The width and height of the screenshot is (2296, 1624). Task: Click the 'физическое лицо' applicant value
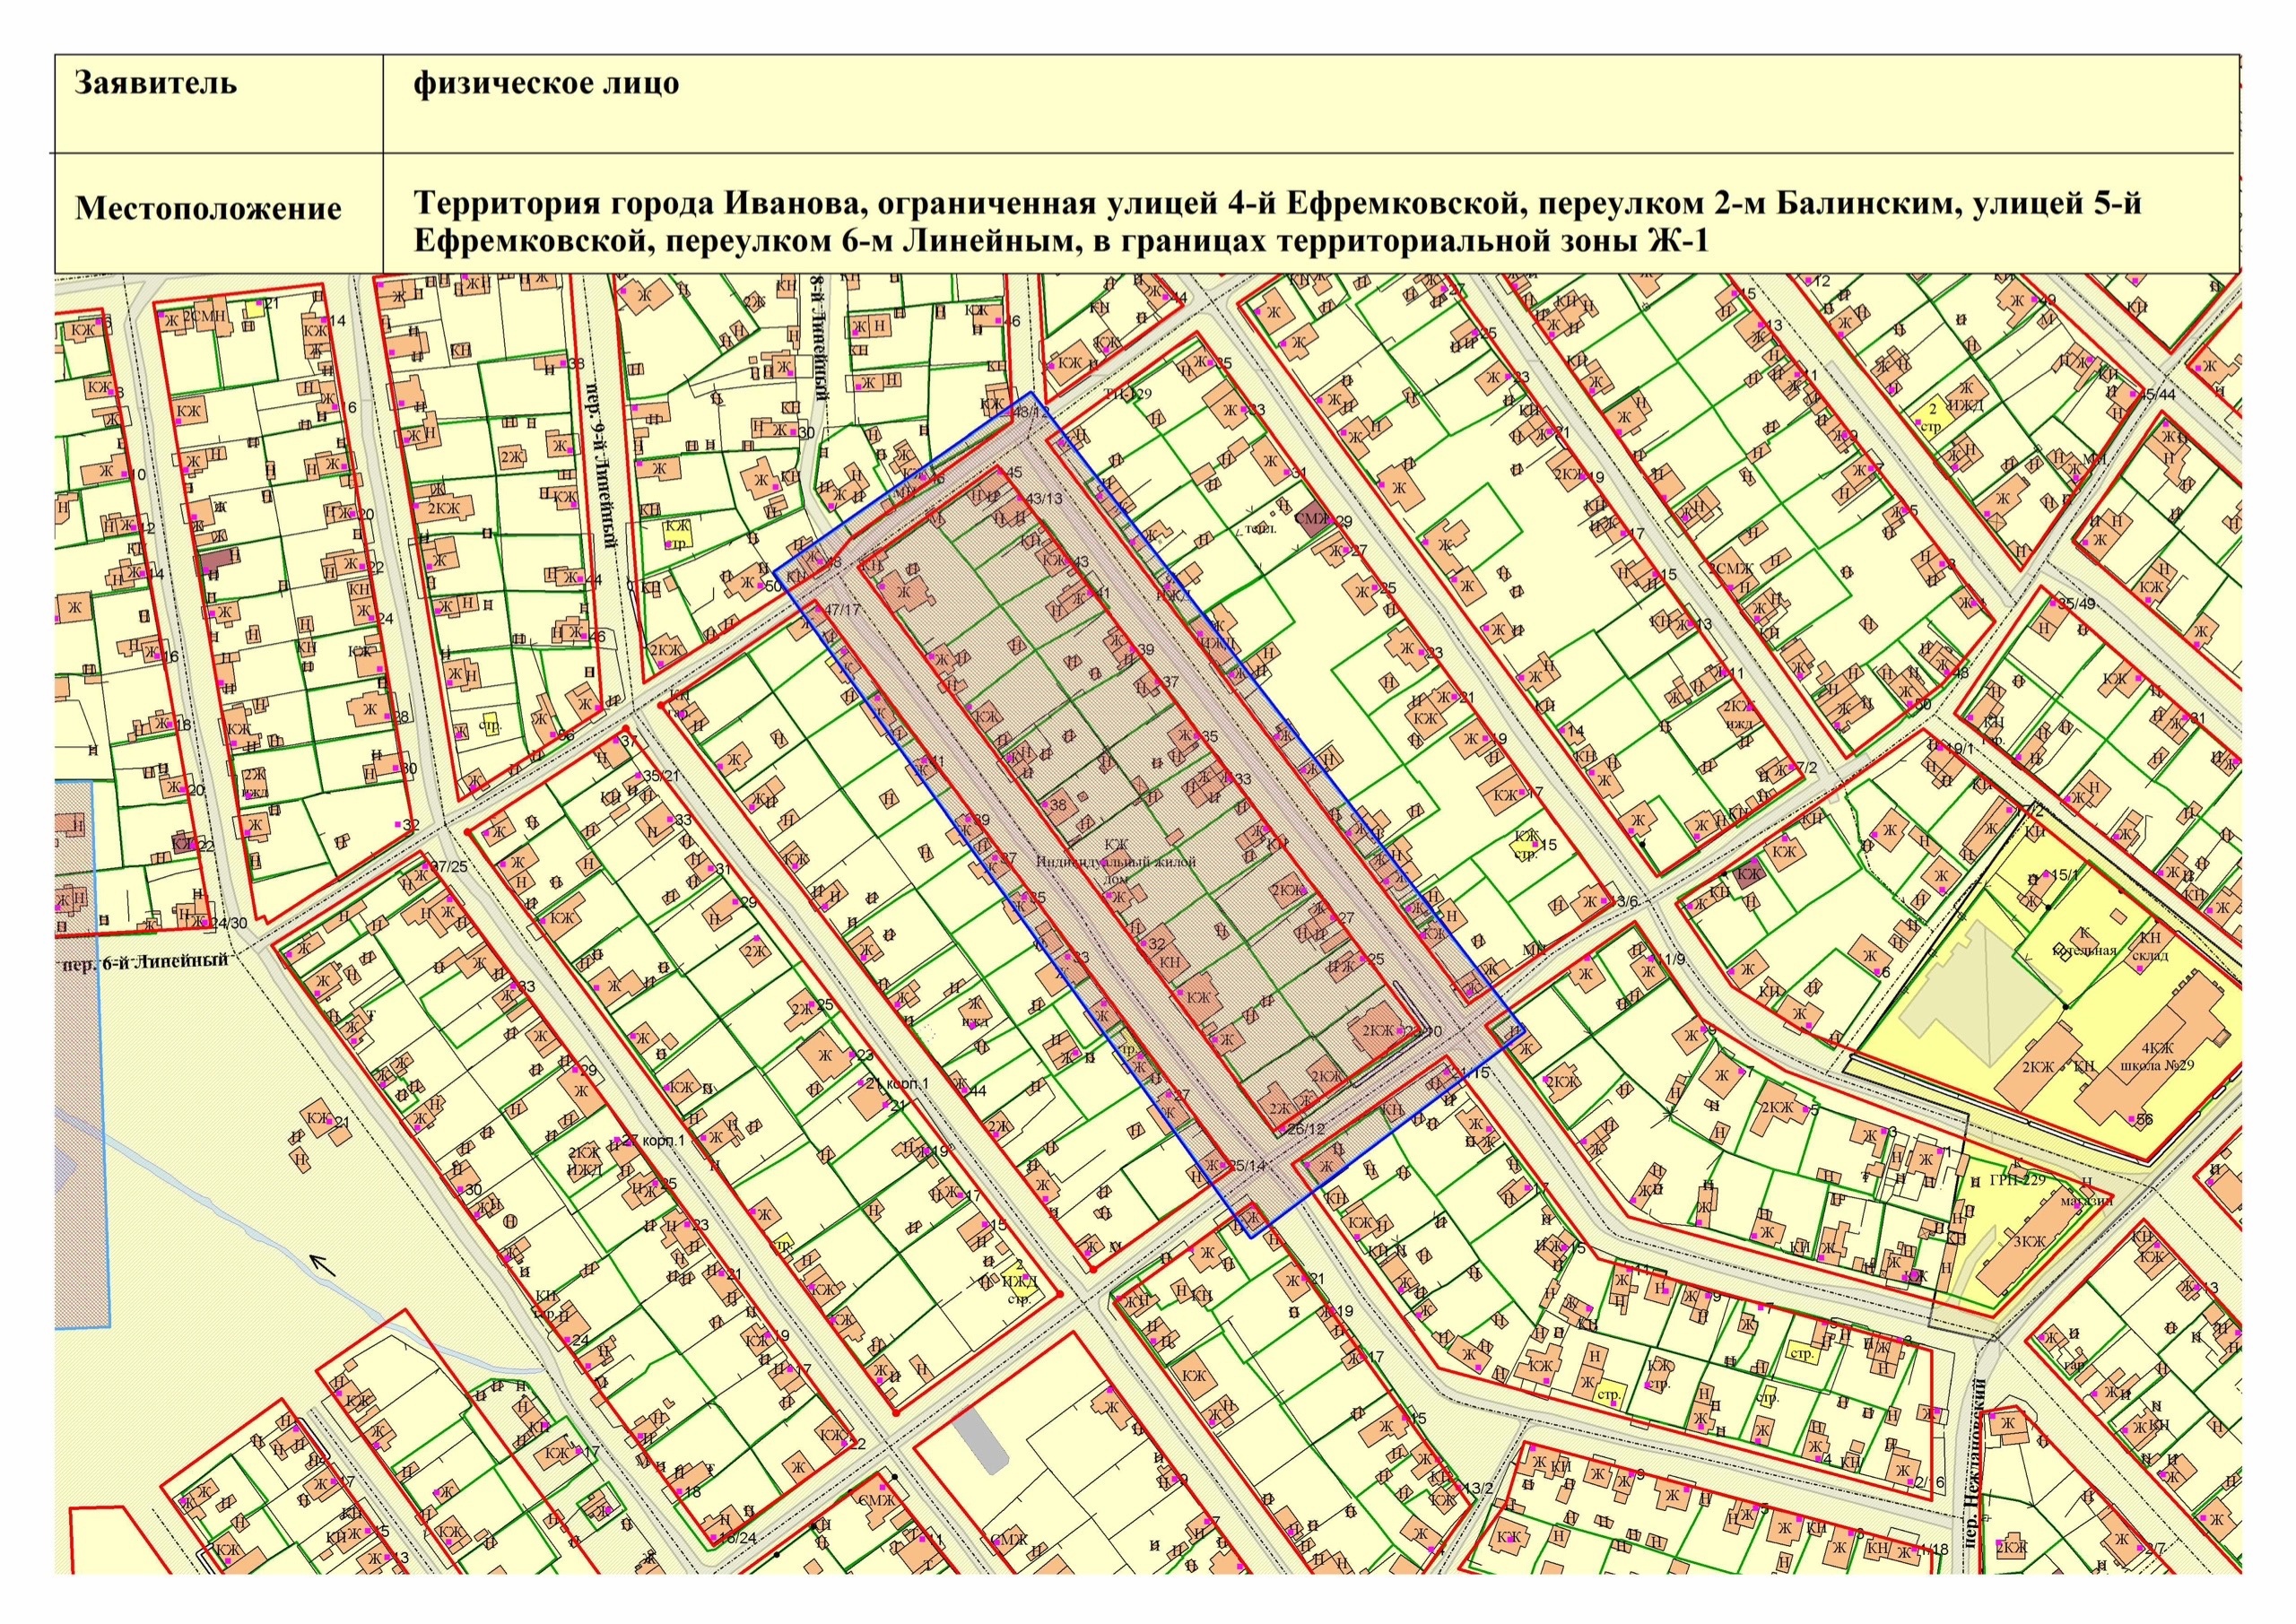[x=546, y=83]
